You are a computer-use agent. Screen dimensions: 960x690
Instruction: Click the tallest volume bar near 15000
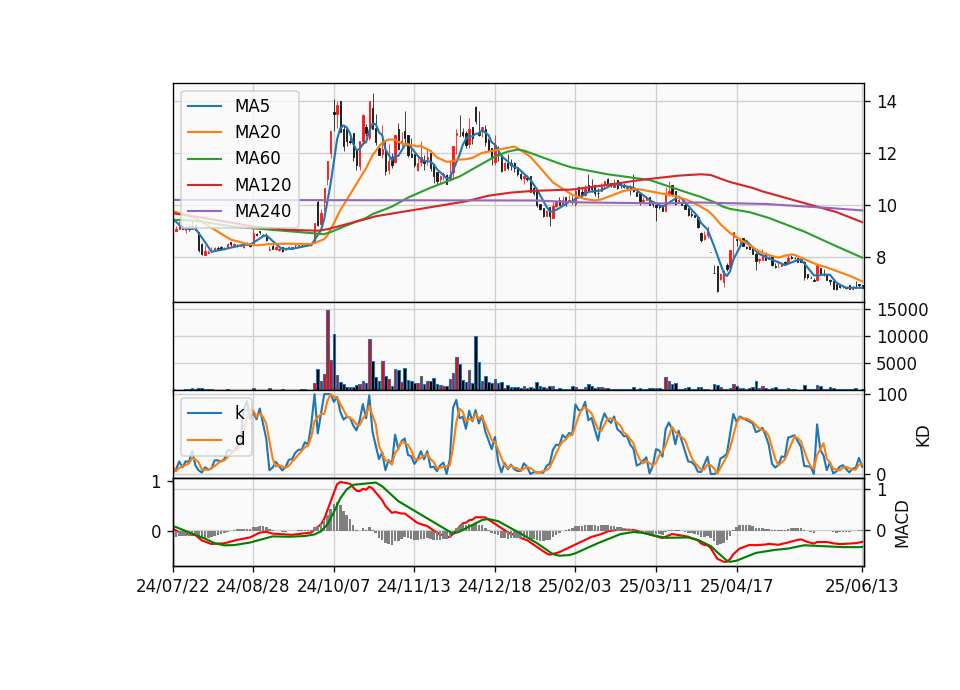[x=328, y=350]
